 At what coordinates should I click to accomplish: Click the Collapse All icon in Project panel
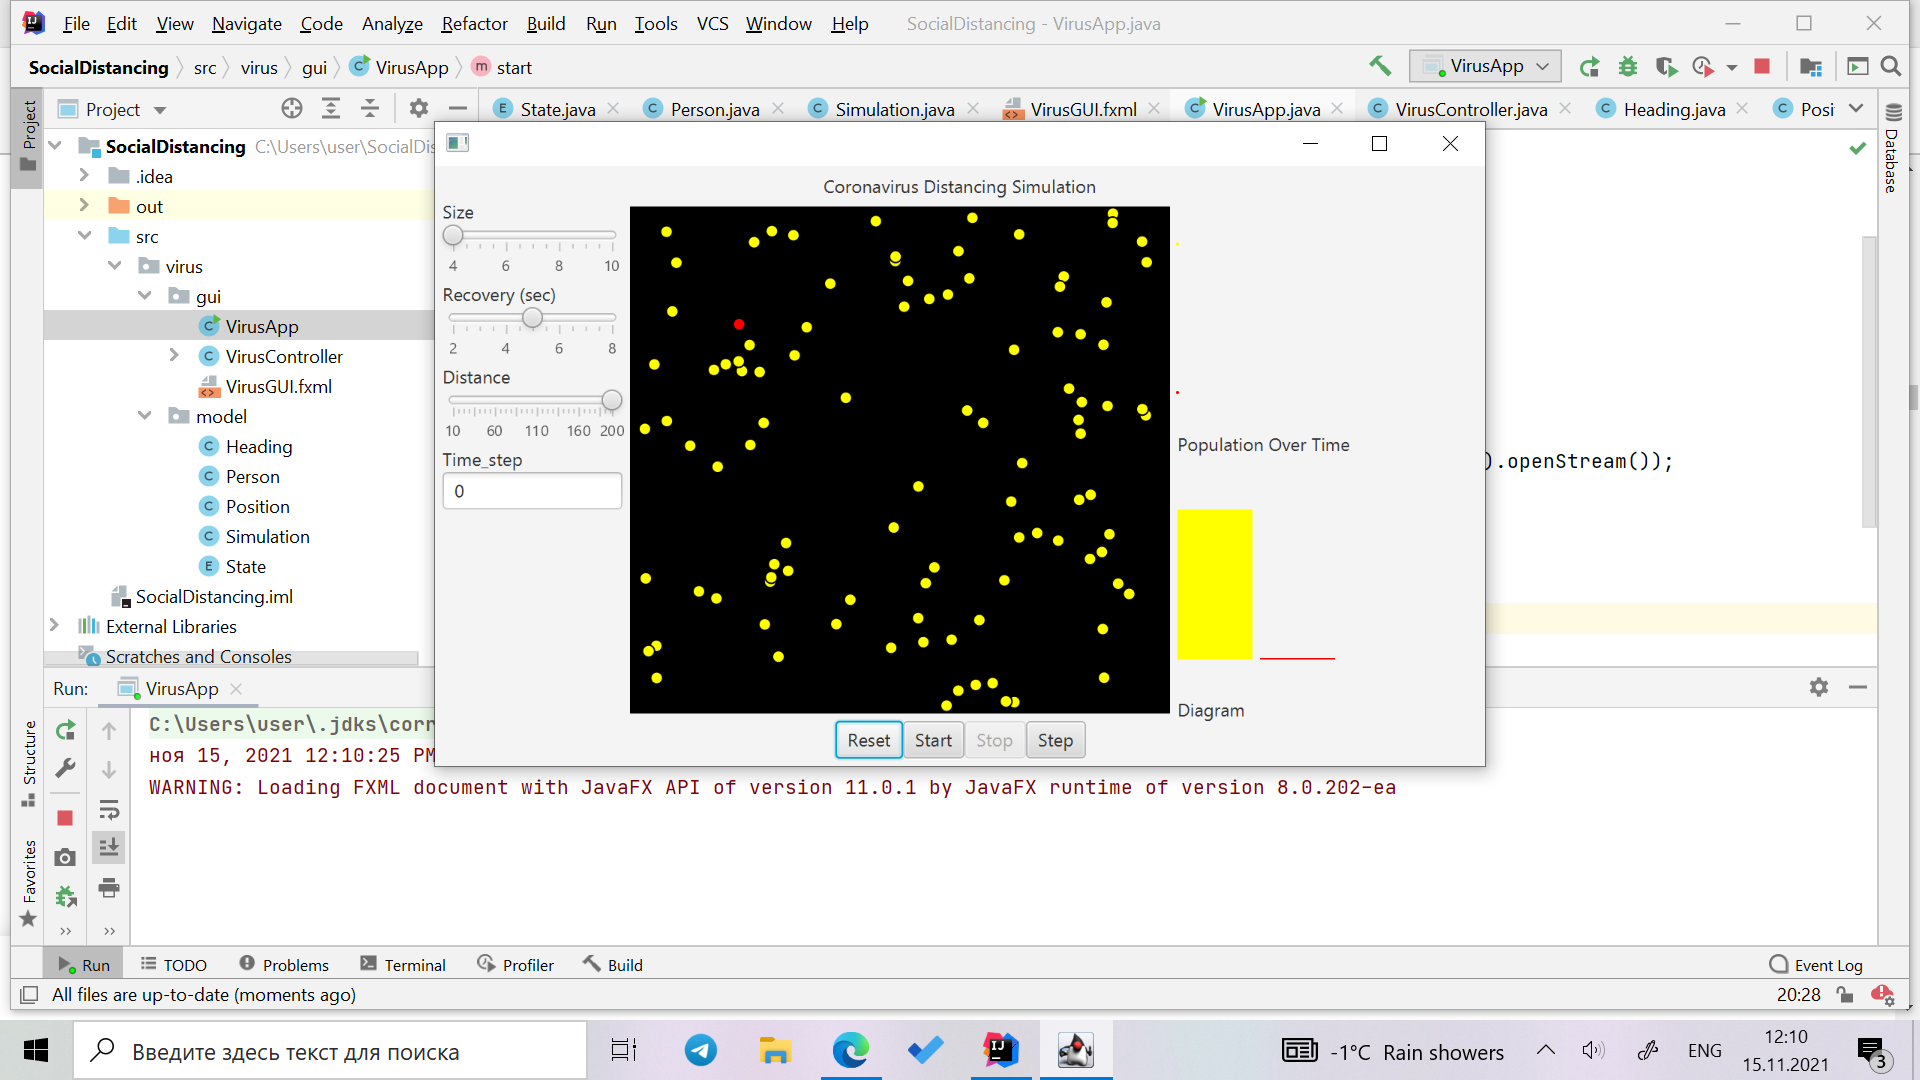(370, 108)
